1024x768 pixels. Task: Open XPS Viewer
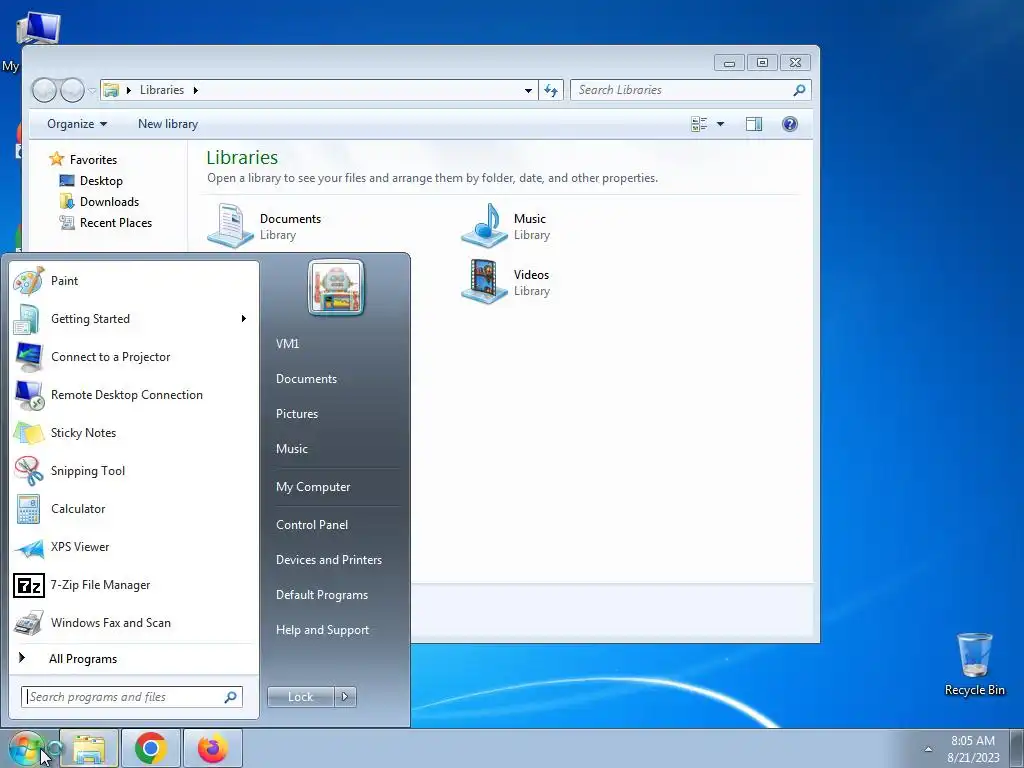click(133, 547)
